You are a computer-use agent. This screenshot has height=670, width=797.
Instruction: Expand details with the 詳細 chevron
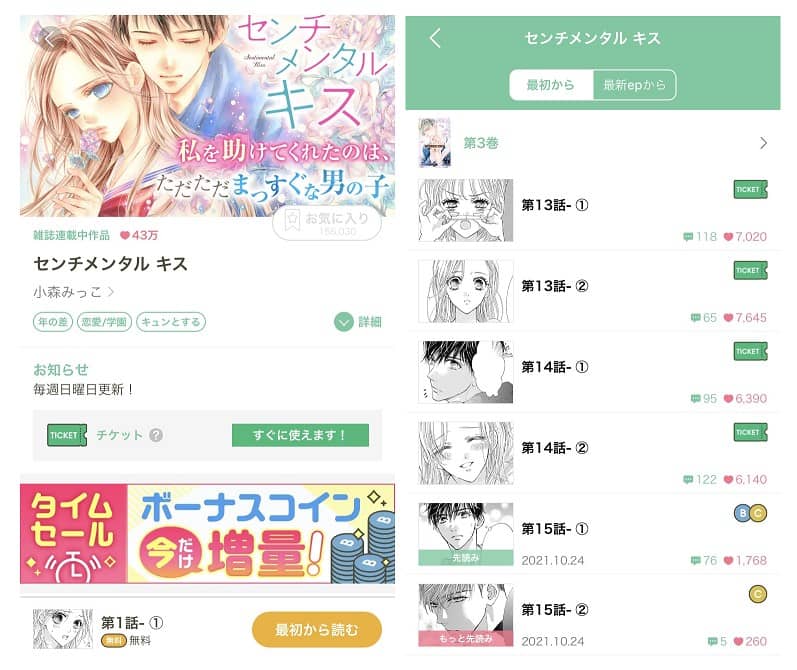point(358,322)
